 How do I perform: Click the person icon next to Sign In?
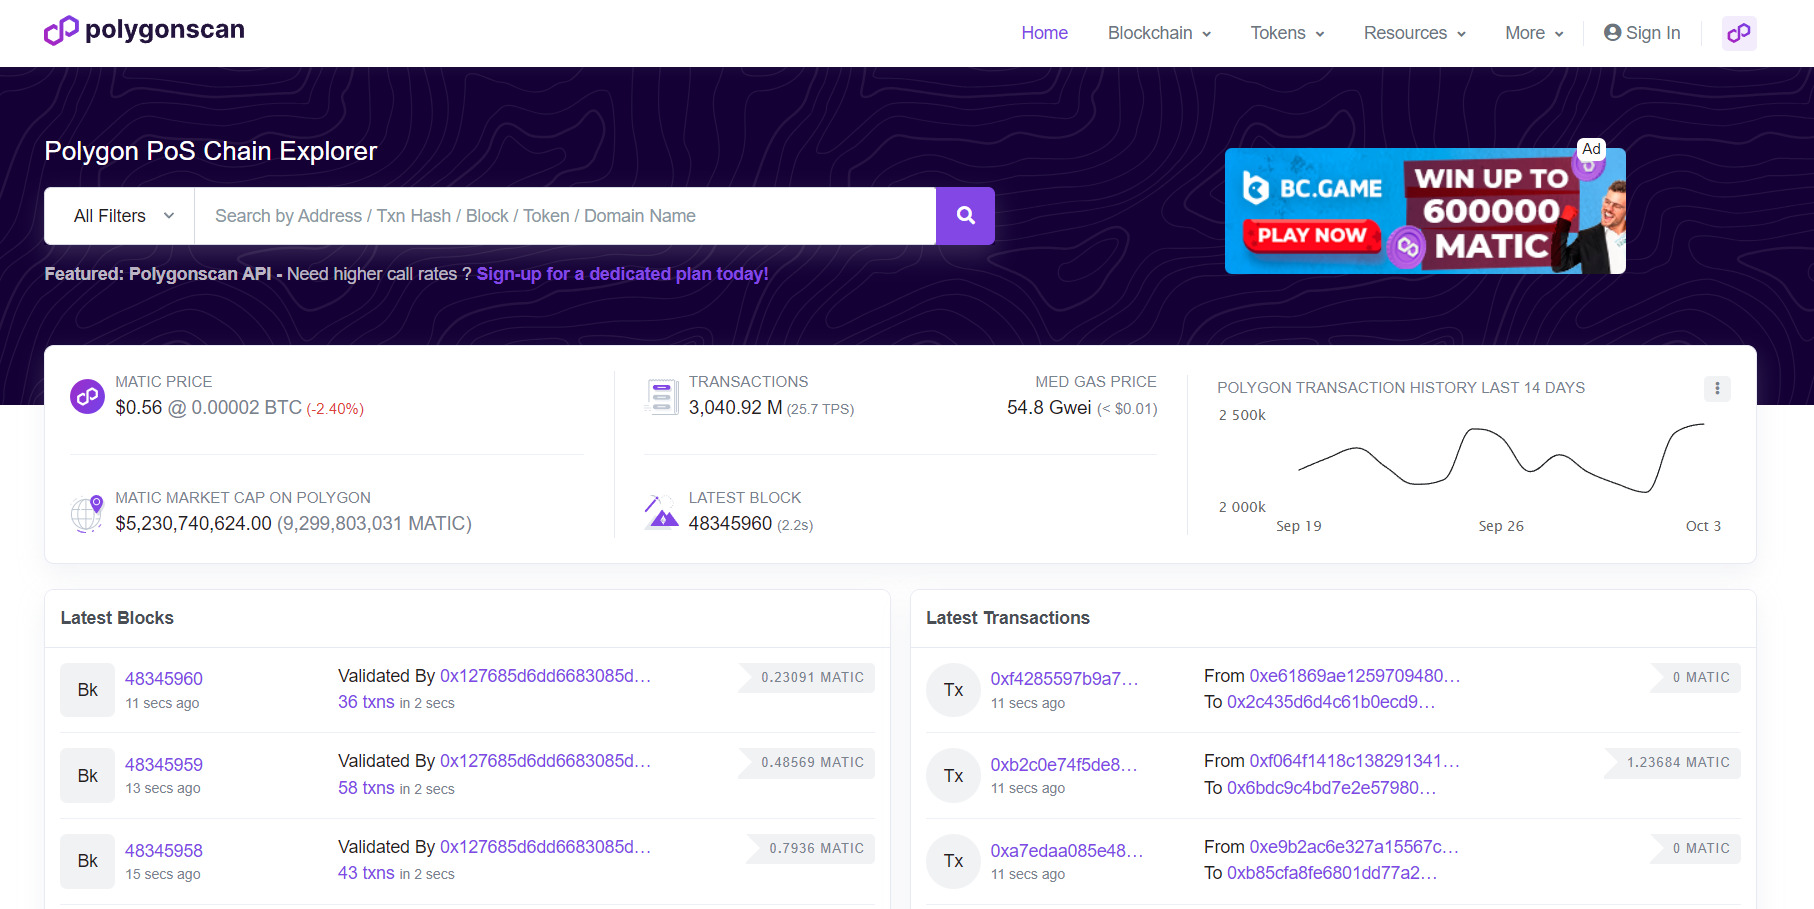[1611, 32]
